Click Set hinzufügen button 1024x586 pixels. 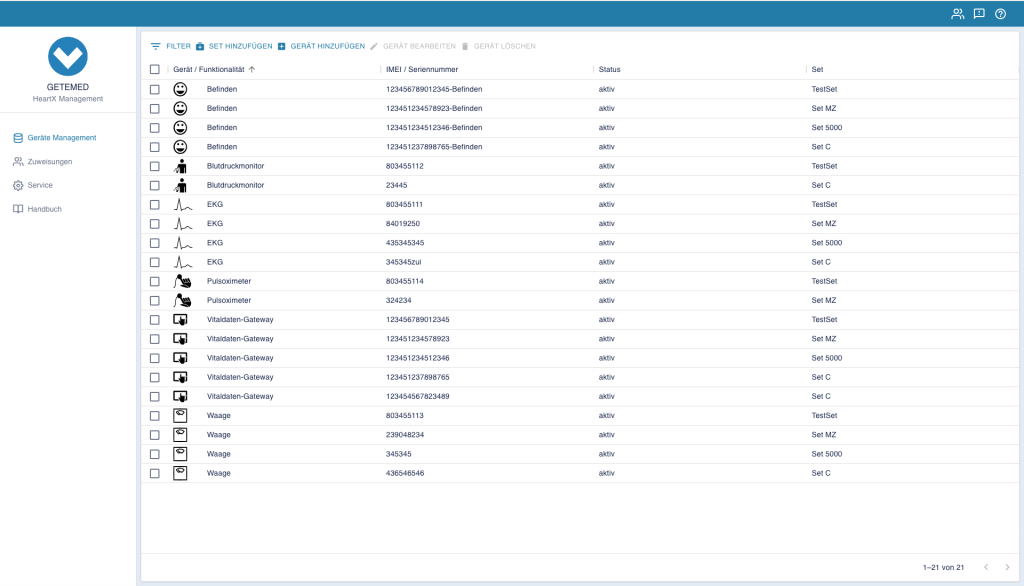coord(234,46)
